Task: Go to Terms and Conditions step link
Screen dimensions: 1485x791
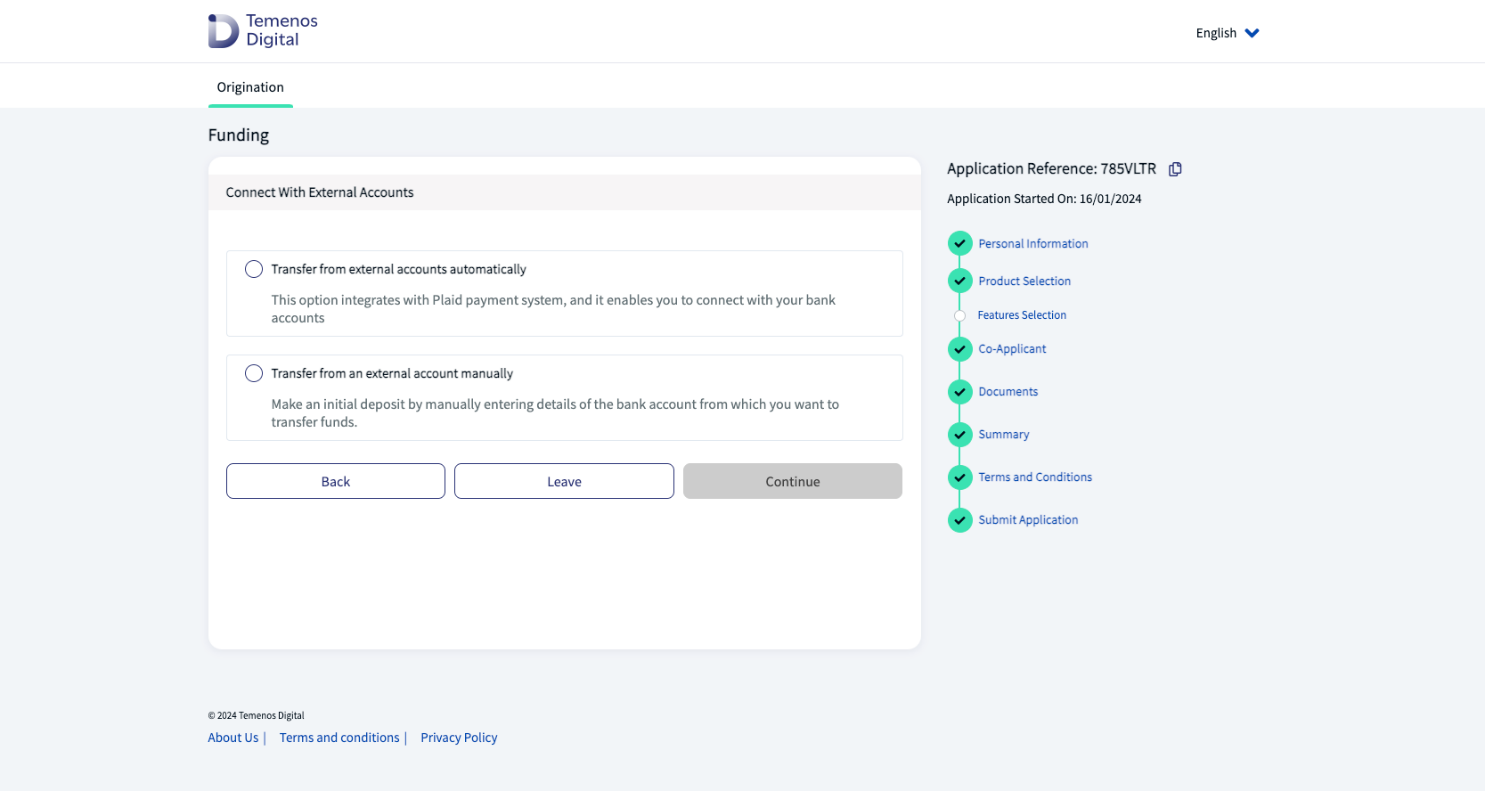Action: coord(1035,477)
